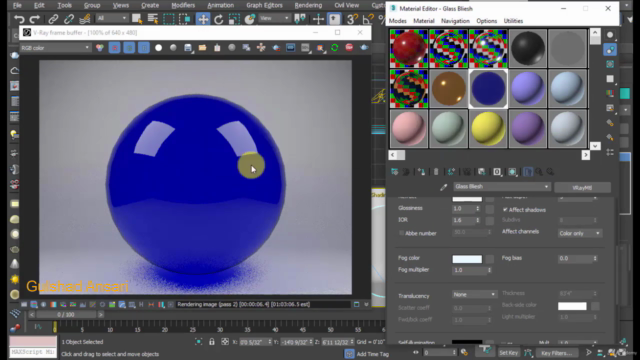Open the View reference coordinate dropdown
The width and height of the screenshot is (640, 360).
coord(274,18)
